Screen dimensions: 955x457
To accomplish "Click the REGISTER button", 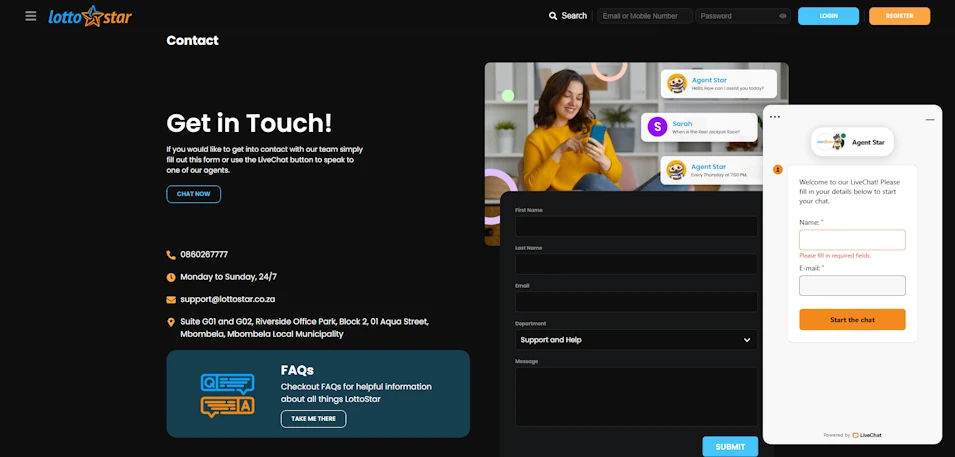I will pyautogui.click(x=900, y=16).
